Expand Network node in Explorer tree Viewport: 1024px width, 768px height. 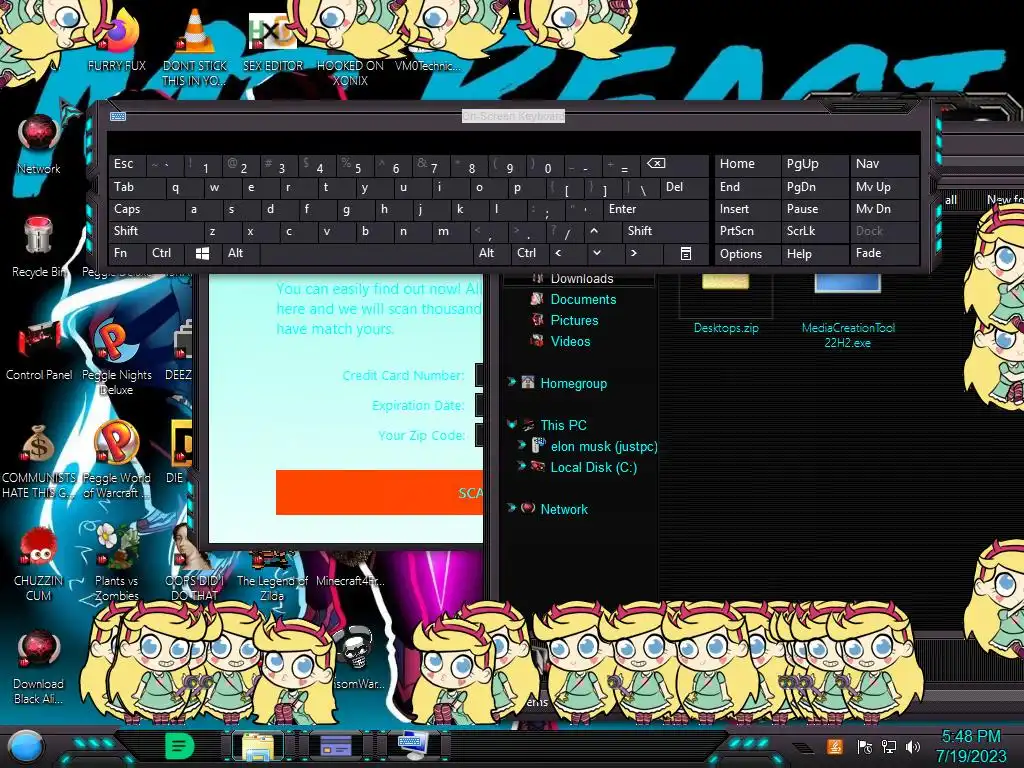[x=512, y=507]
